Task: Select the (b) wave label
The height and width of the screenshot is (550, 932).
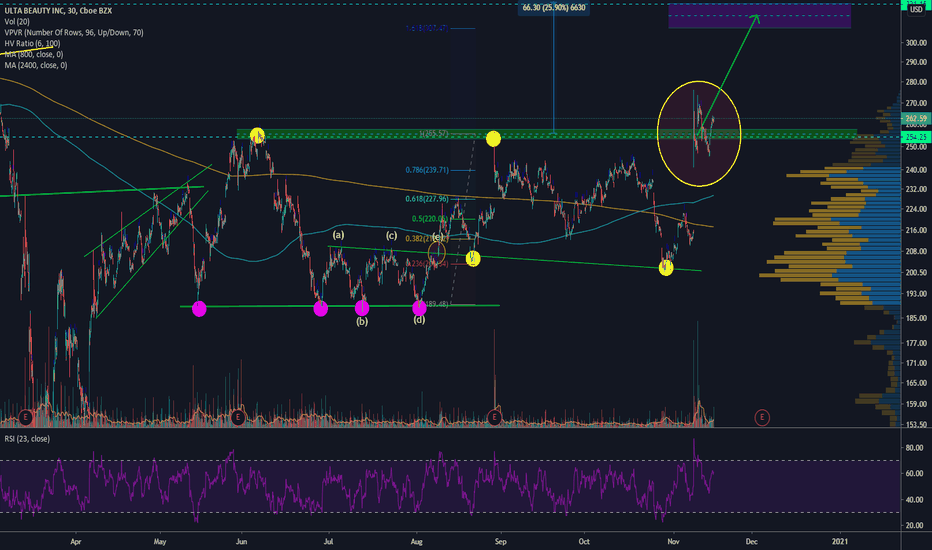Action: (362, 322)
